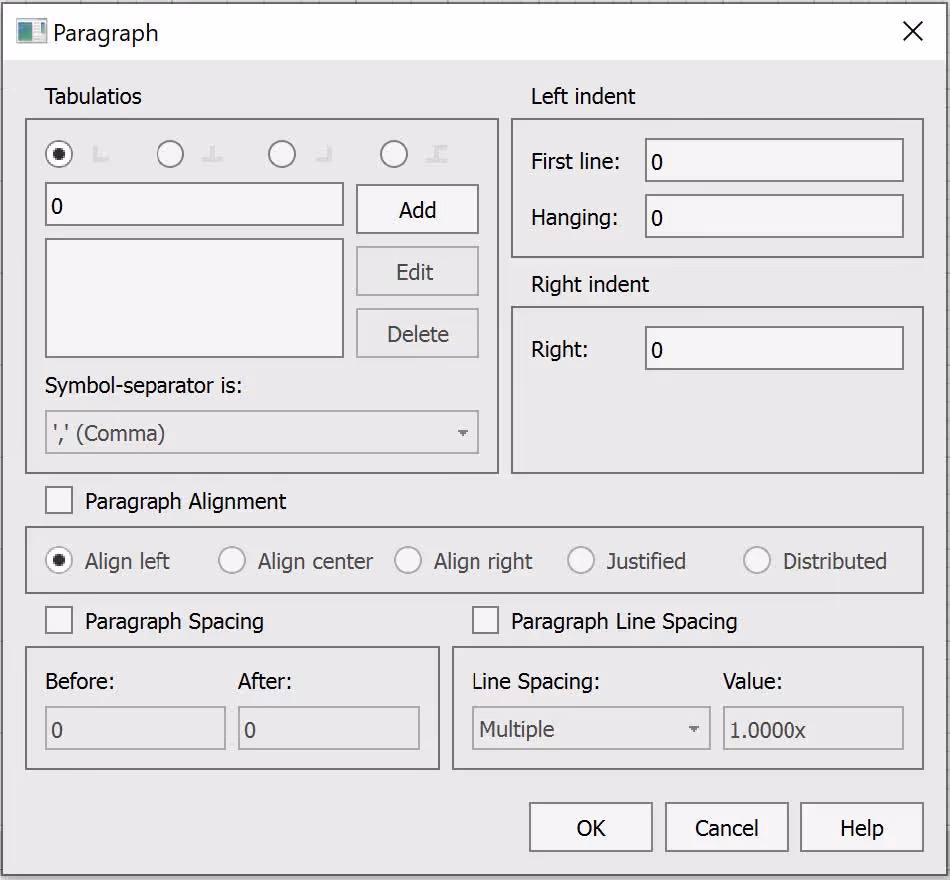Select the Justified alignment option
This screenshot has width=950, height=880.
click(581, 561)
